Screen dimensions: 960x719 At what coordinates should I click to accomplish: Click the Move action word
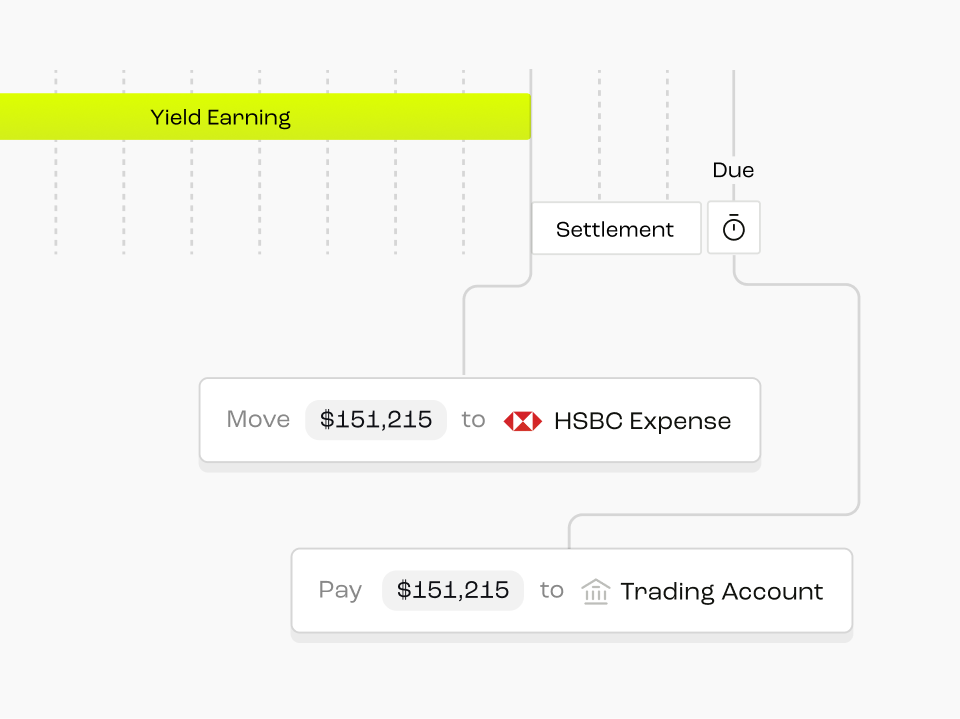pyautogui.click(x=258, y=420)
